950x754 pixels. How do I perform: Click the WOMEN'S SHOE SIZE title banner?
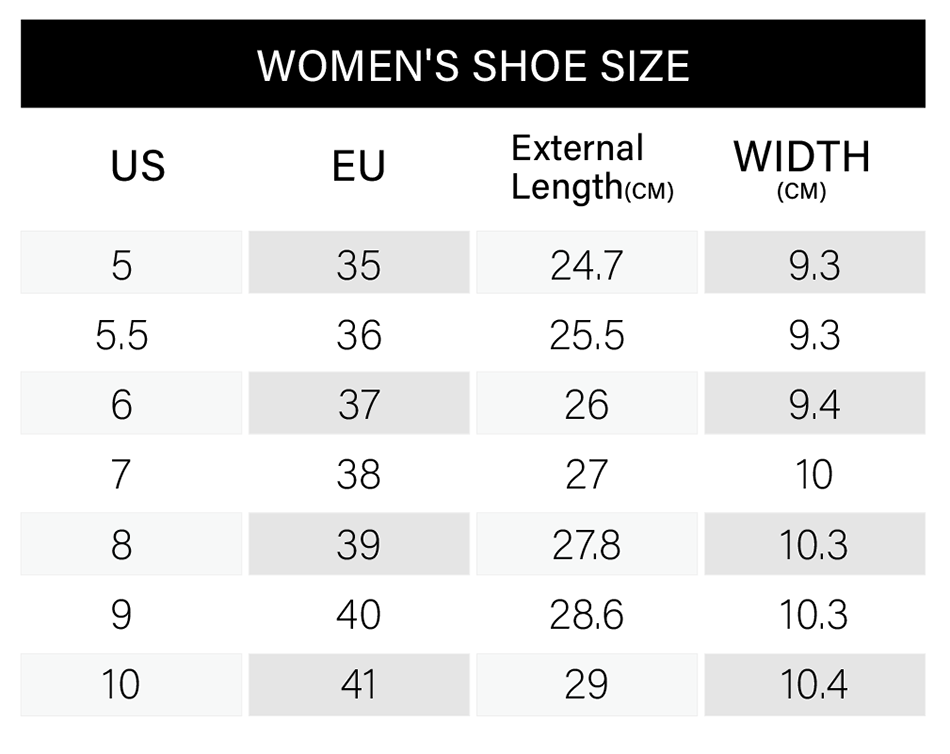[473, 64]
